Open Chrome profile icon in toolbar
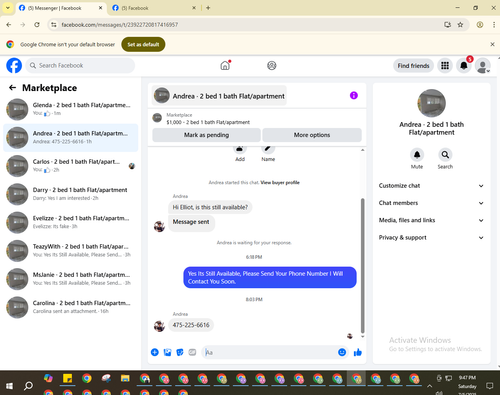Viewport: 500px width, 395px height. click(480, 25)
